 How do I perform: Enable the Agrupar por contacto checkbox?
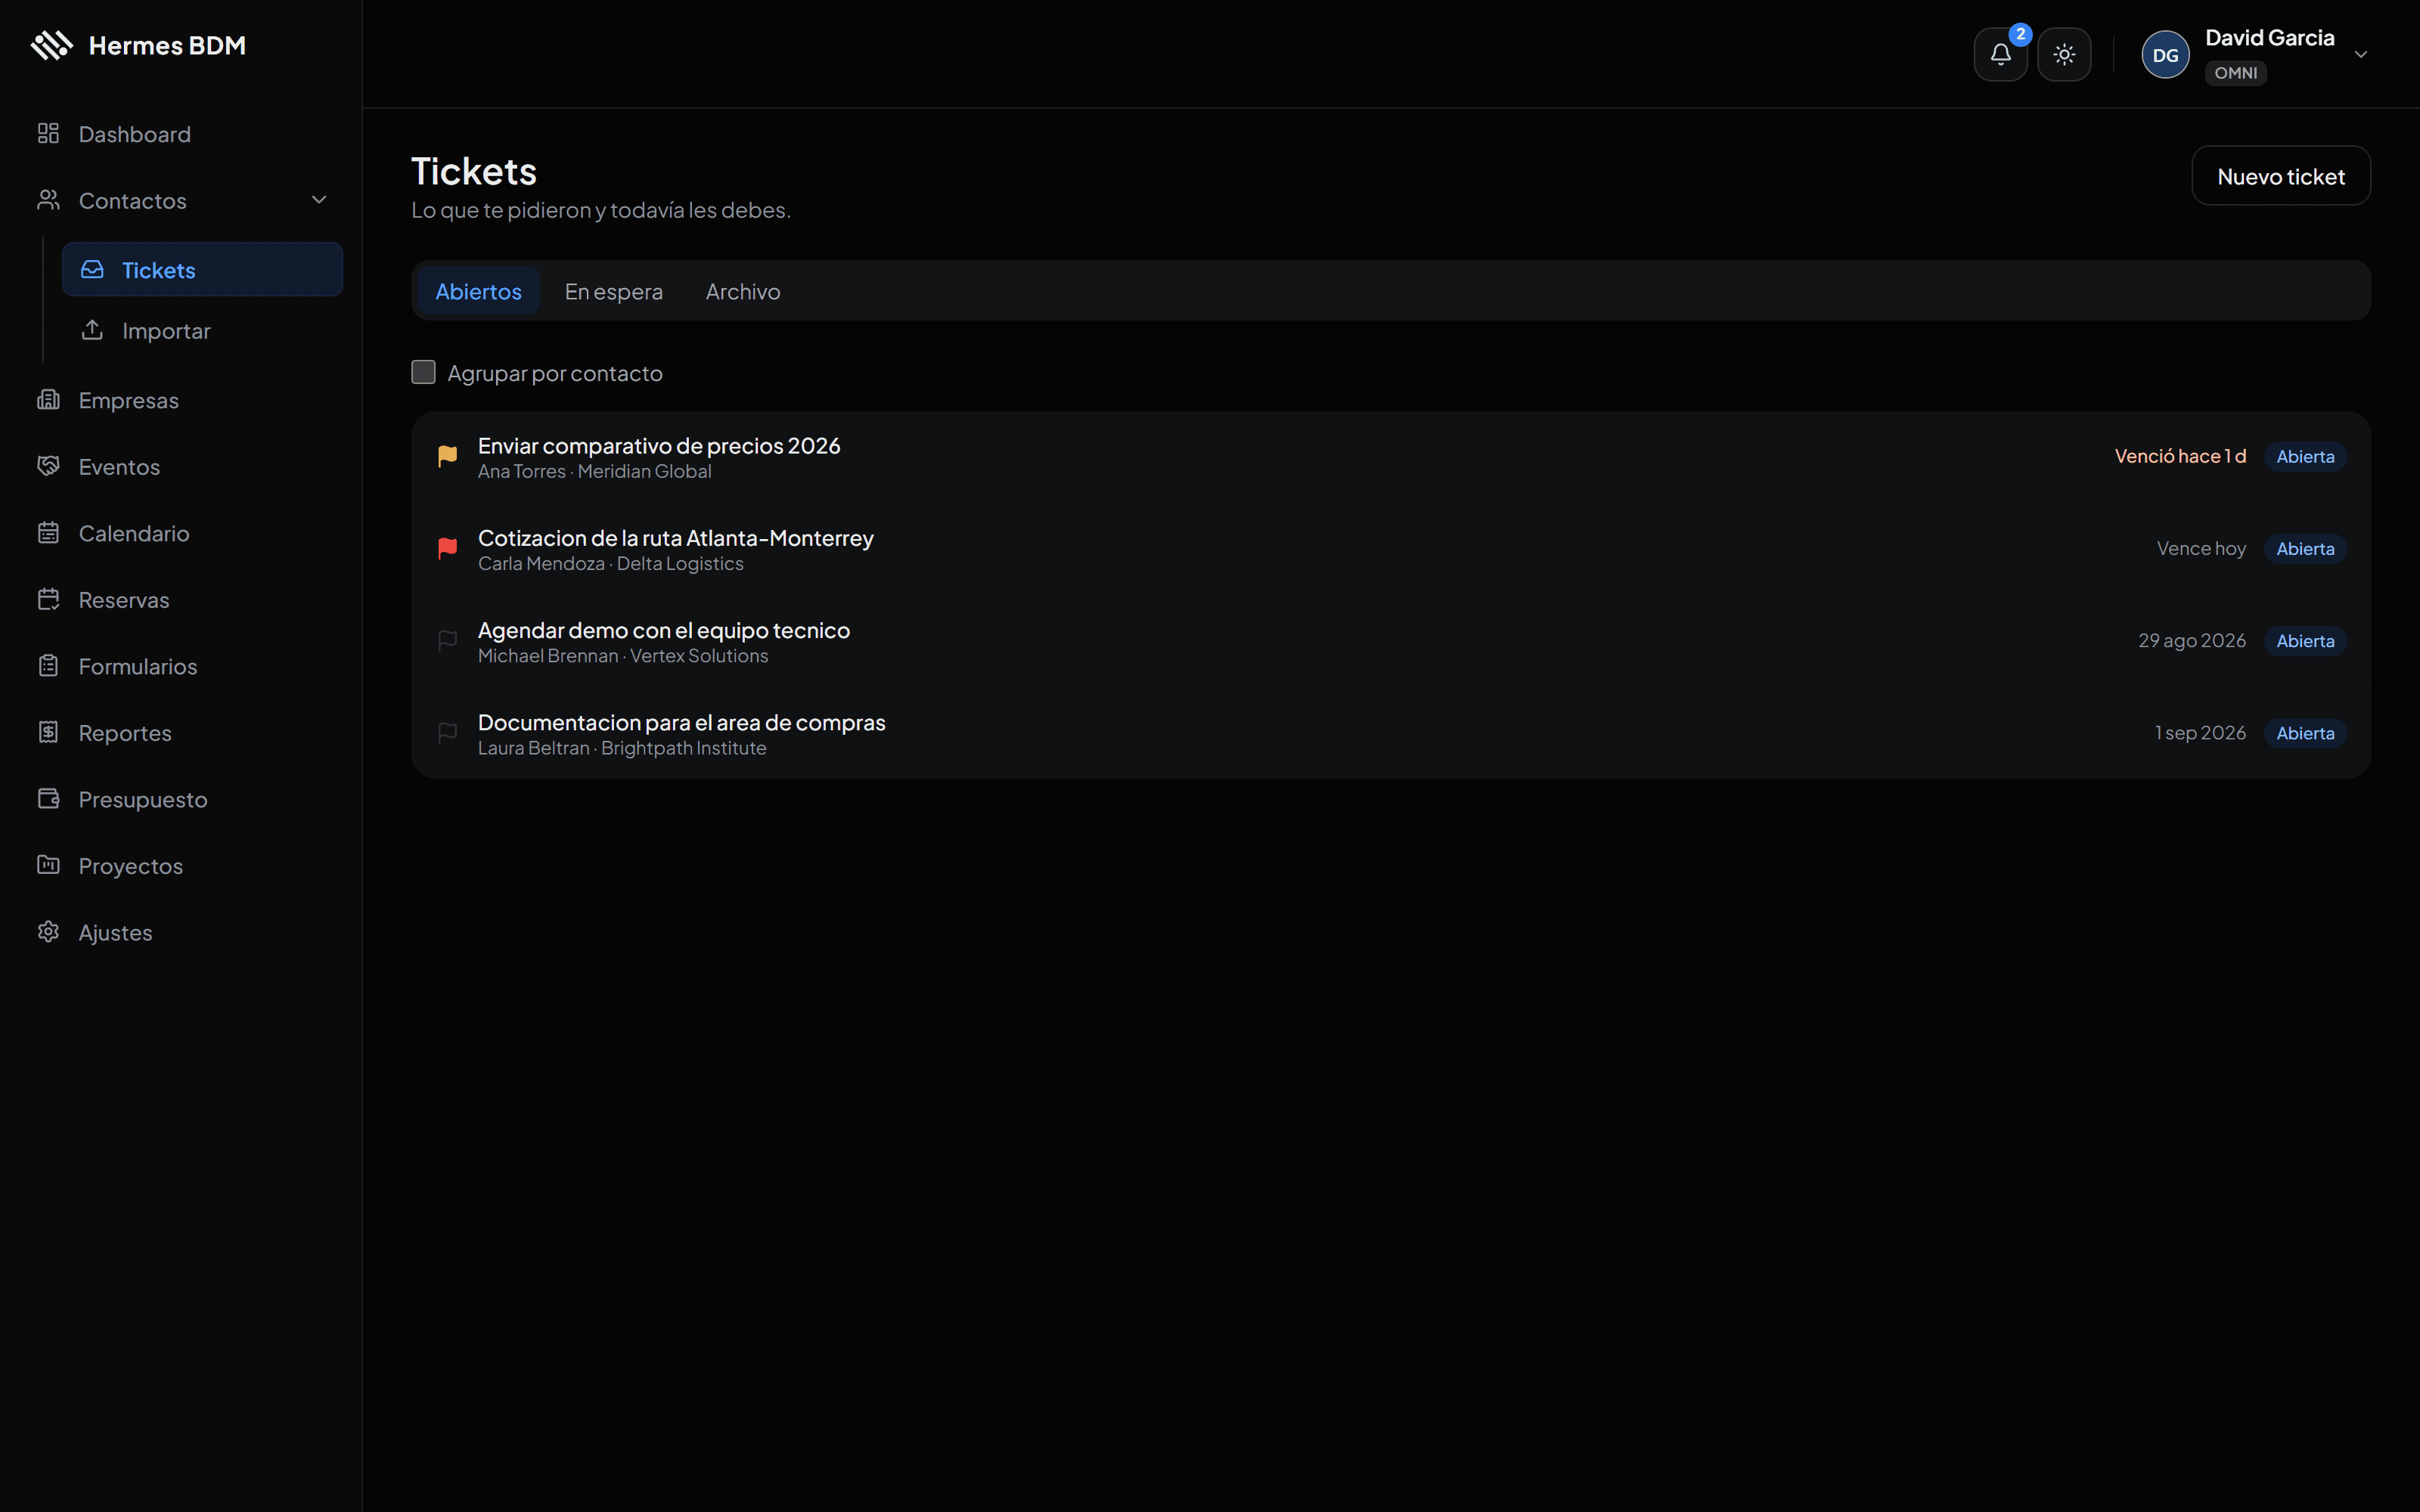click(x=423, y=372)
